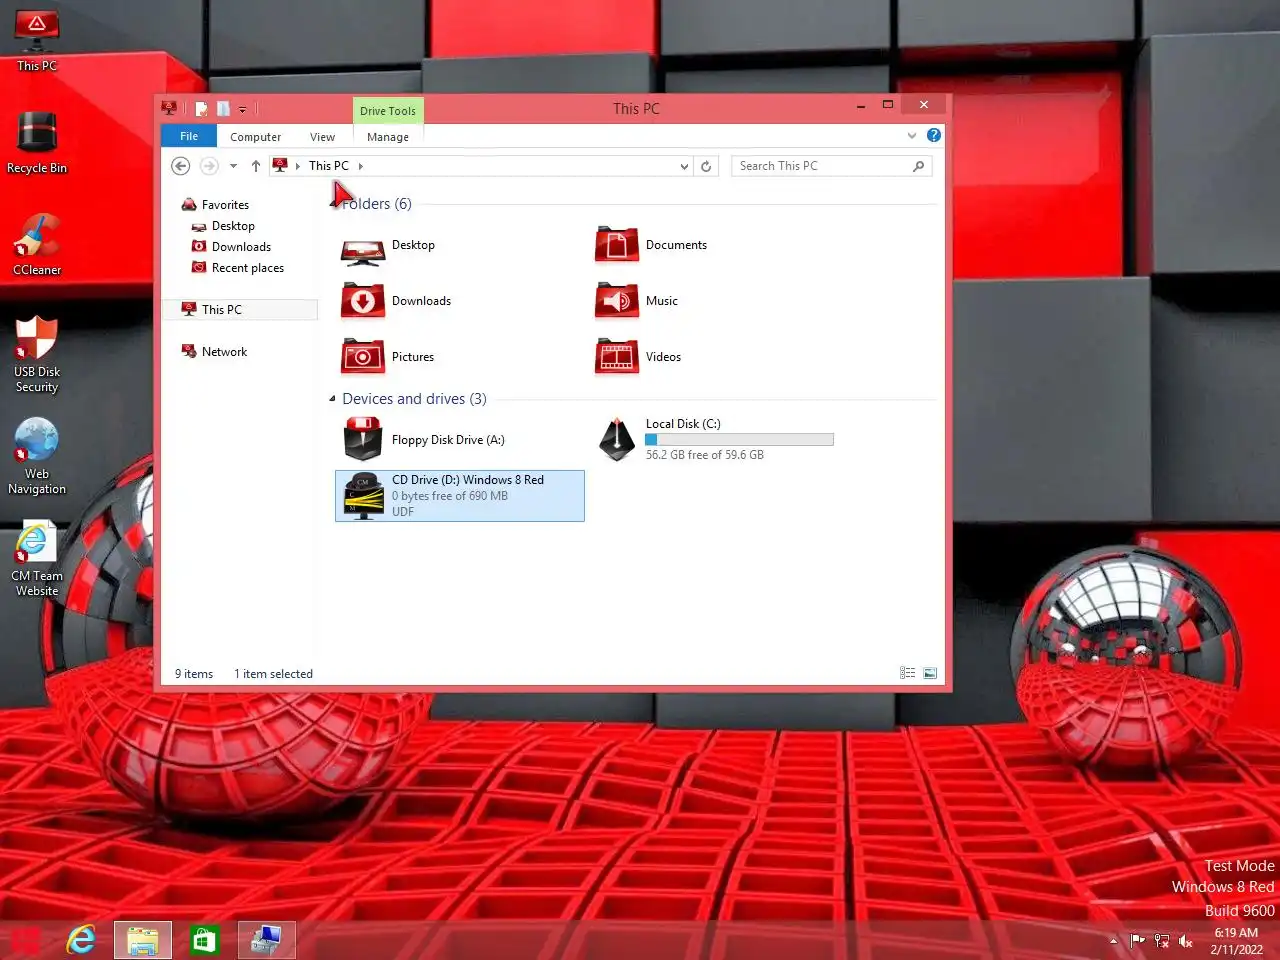Open the Manage ribbon tab

[388, 137]
